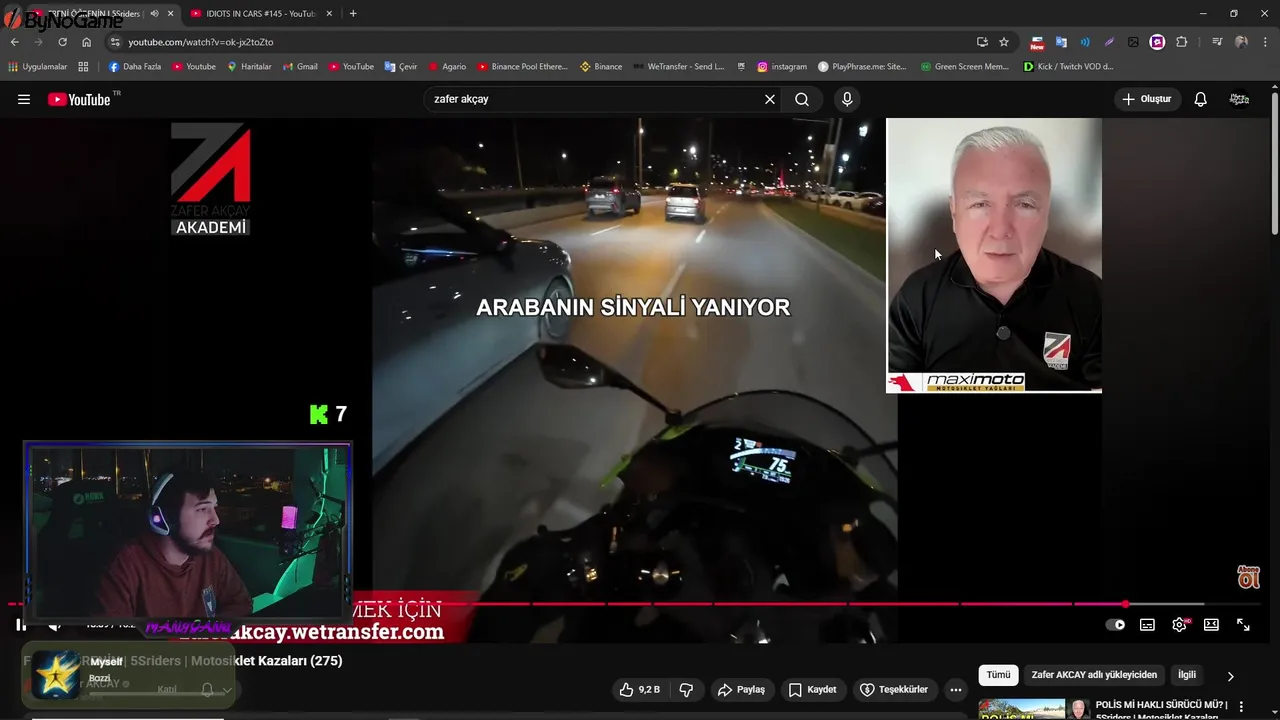Image resolution: width=1280 pixels, height=720 pixels.
Task: Toggle subtitles in the video player
Action: tap(1147, 625)
